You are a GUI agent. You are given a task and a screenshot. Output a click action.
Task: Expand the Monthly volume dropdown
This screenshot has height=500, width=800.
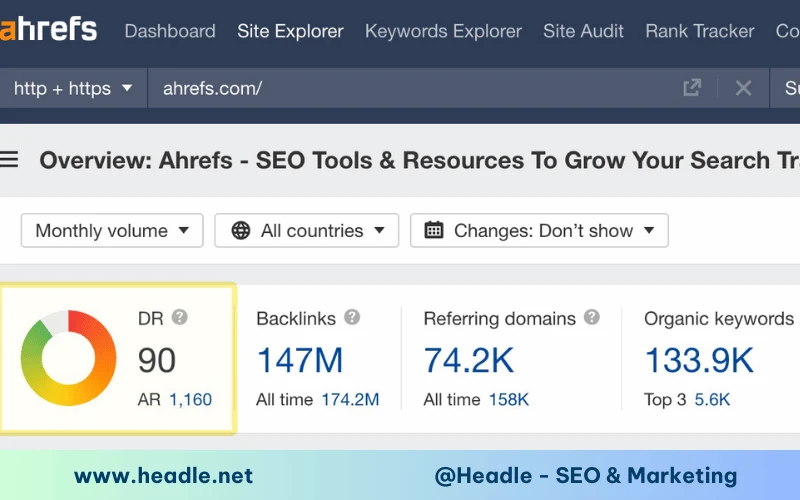(112, 231)
